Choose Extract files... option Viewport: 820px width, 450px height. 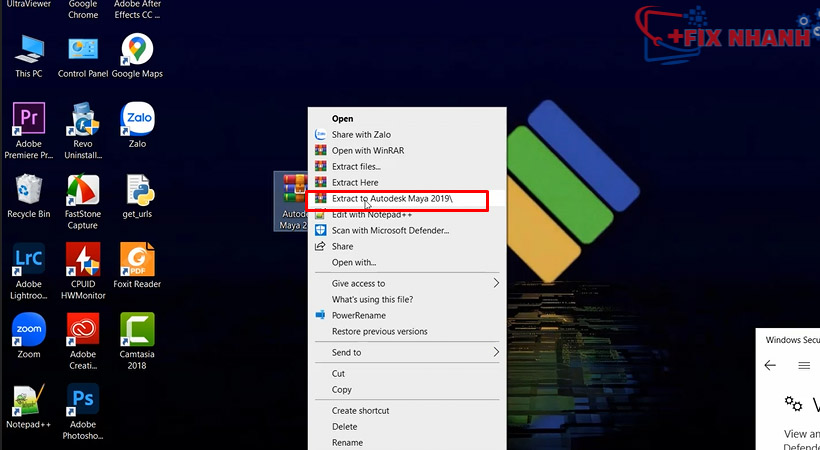point(407,166)
